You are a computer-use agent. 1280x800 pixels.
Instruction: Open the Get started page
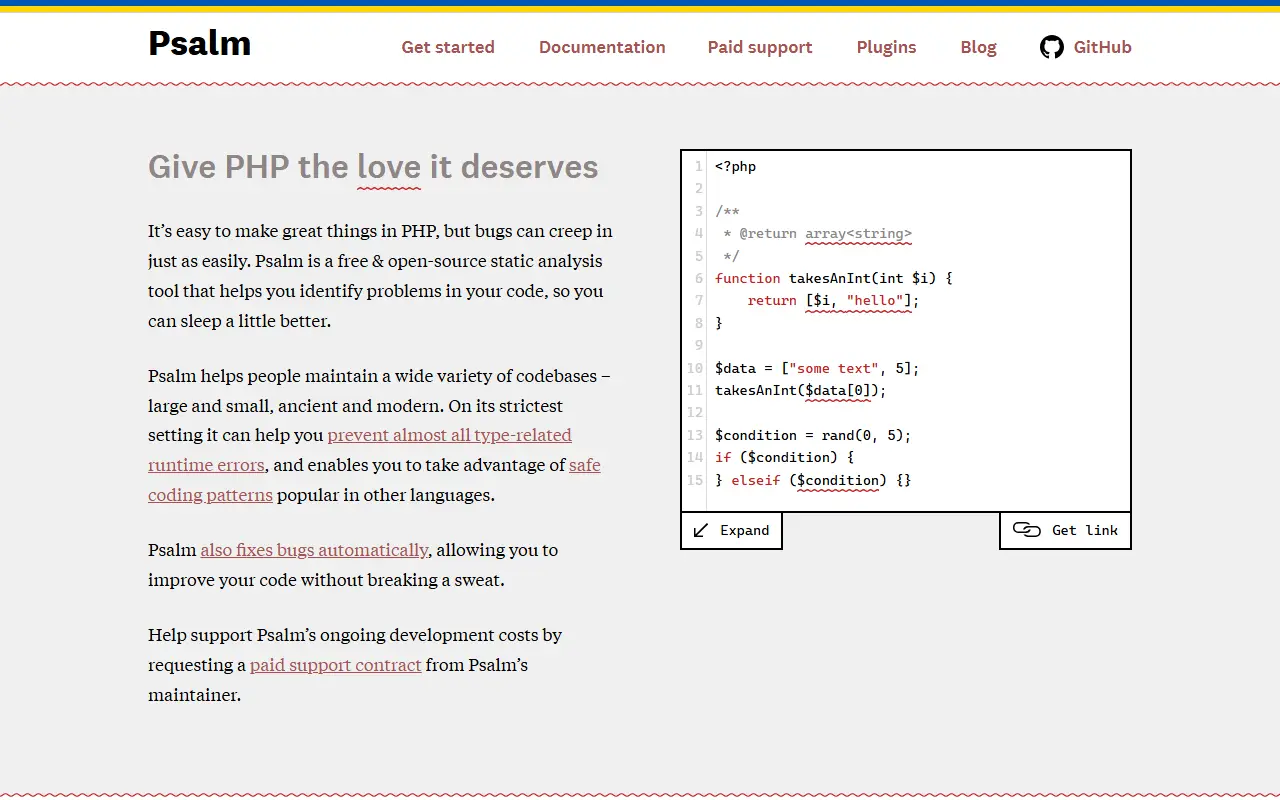point(448,47)
